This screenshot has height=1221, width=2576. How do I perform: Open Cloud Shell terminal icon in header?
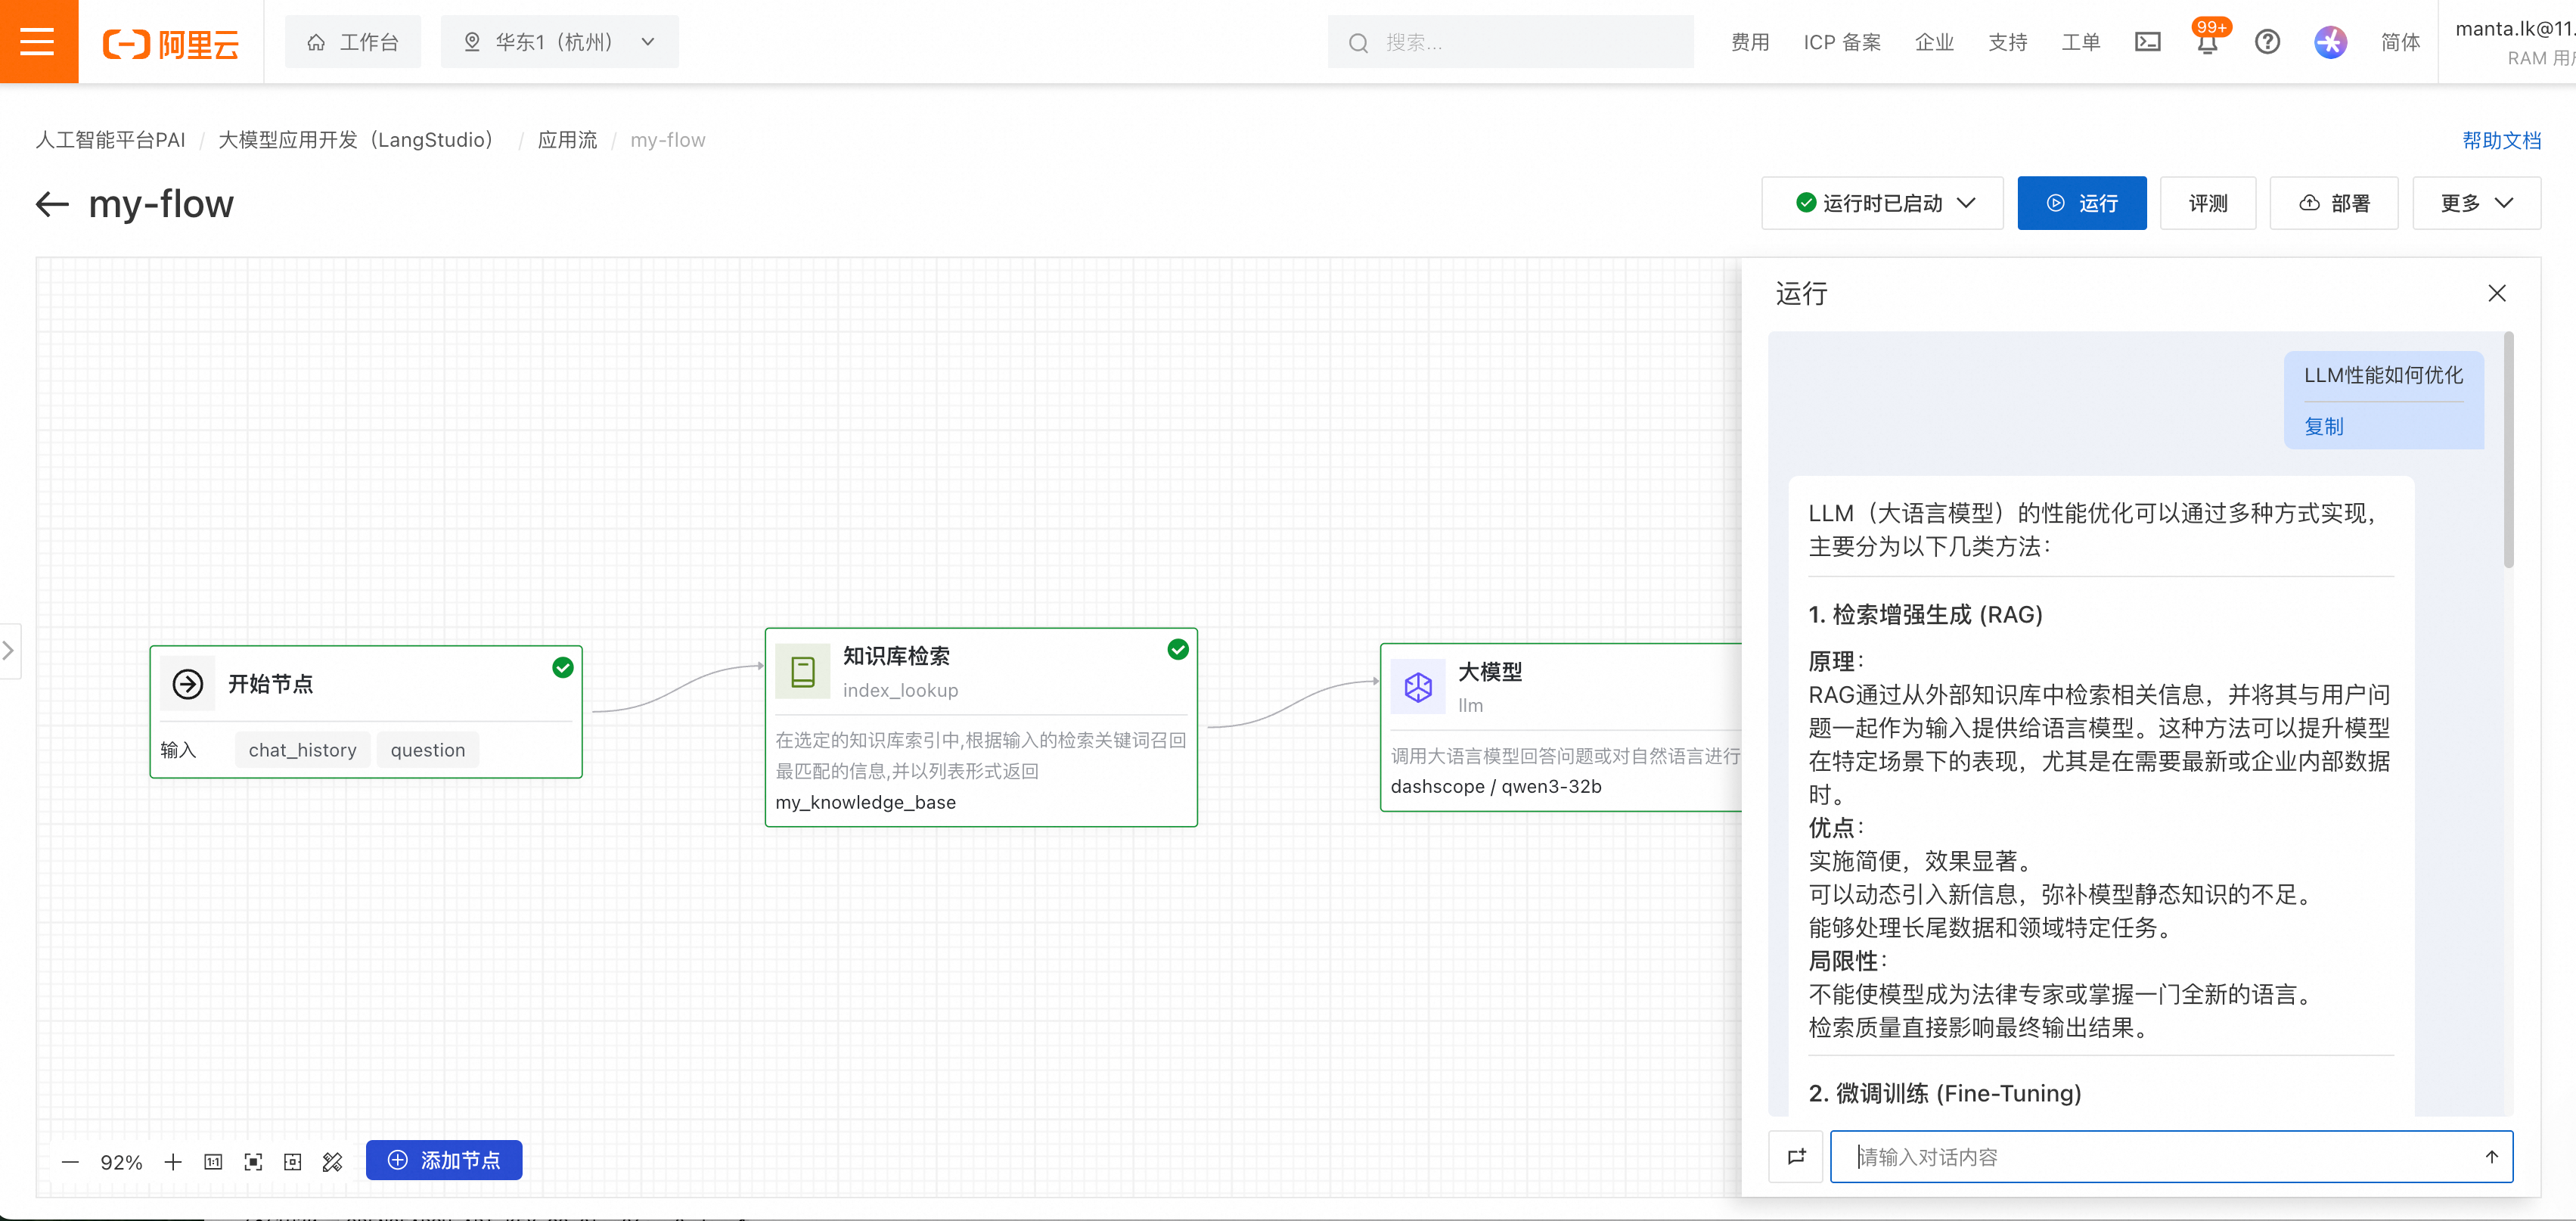coord(2147,42)
